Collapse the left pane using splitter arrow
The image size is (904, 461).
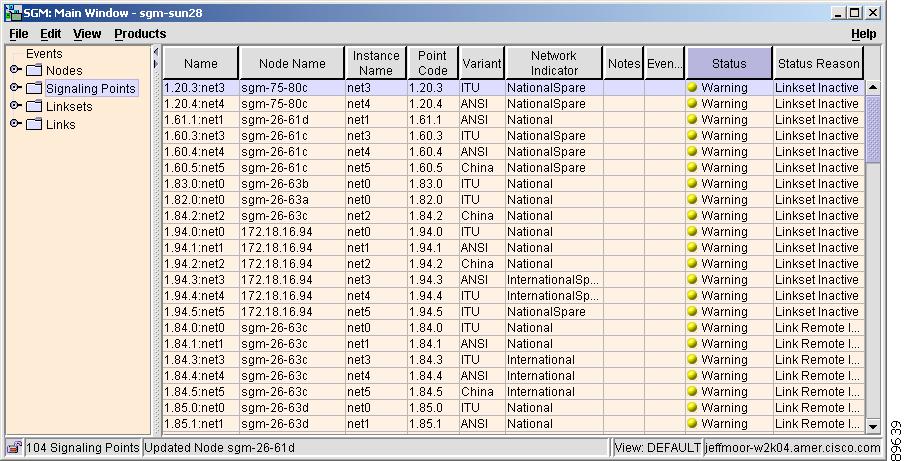(x=155, y=52)
